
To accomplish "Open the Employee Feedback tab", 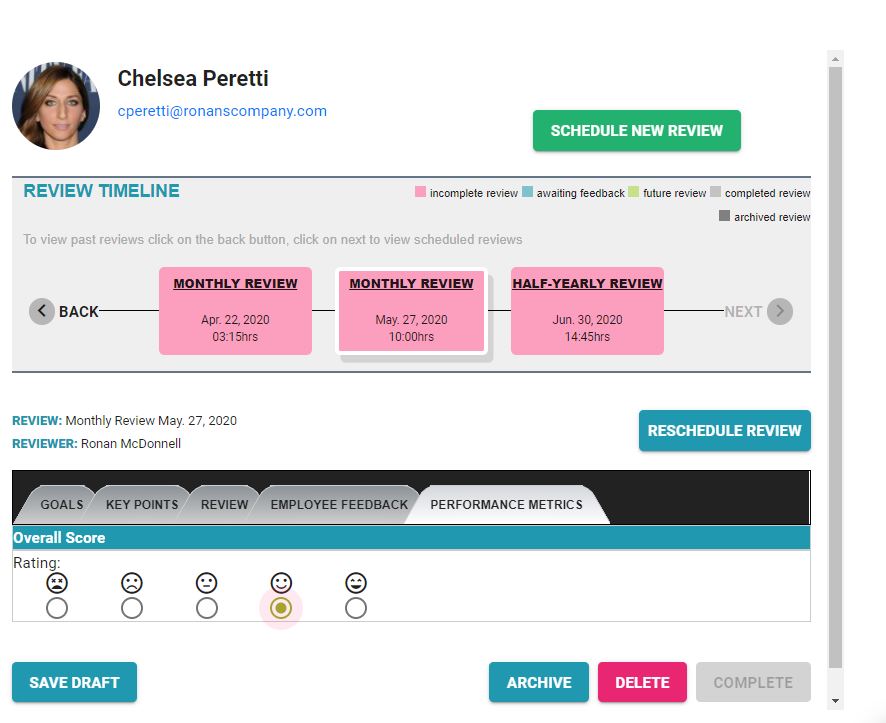I will tap(339, 504).
